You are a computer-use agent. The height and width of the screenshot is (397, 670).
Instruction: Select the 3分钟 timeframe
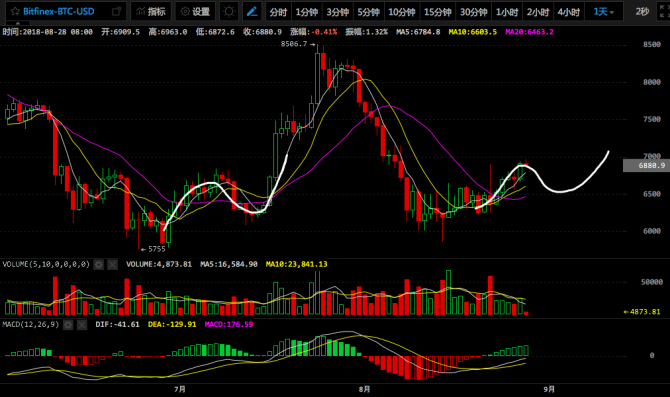[x=338, y=12]
